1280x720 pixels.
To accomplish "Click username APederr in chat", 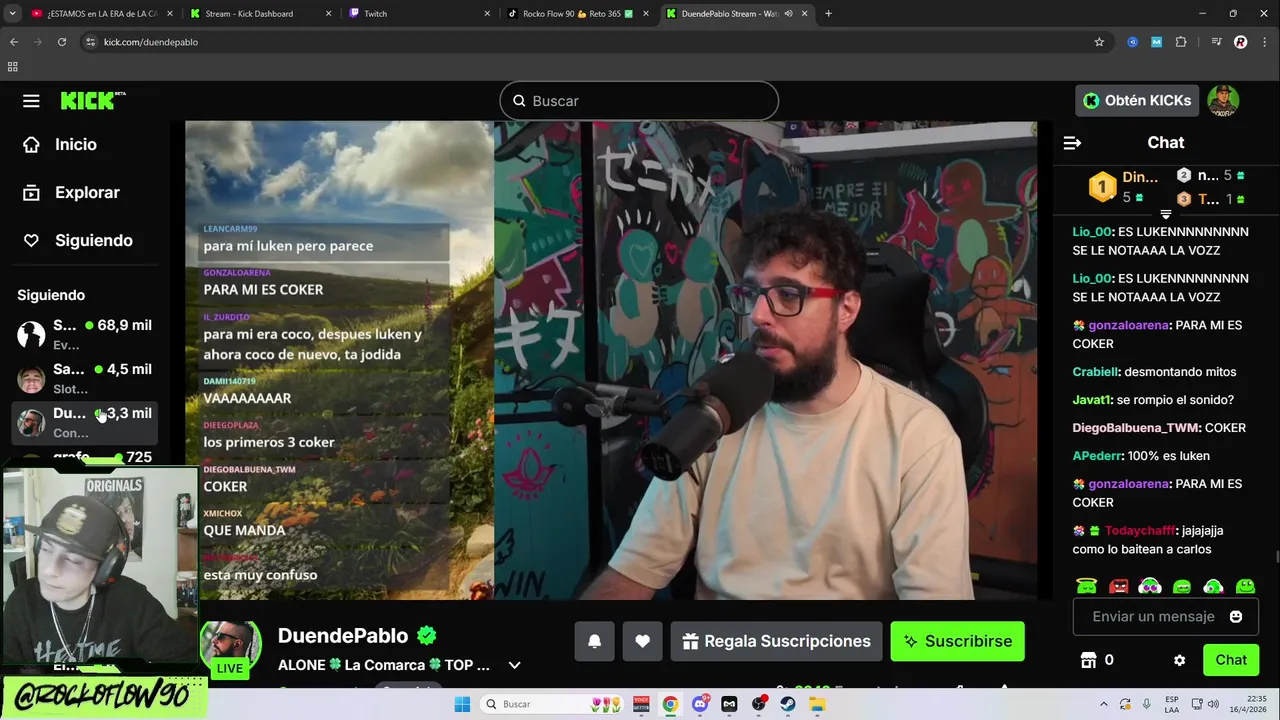I will tap(1097, 456).
